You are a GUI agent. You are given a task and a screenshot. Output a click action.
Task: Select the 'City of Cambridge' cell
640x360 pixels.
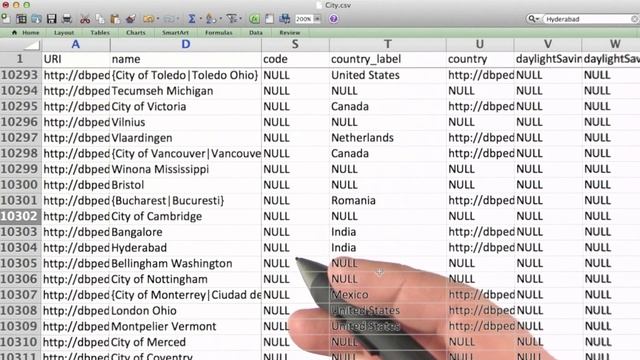click(186, 216)
